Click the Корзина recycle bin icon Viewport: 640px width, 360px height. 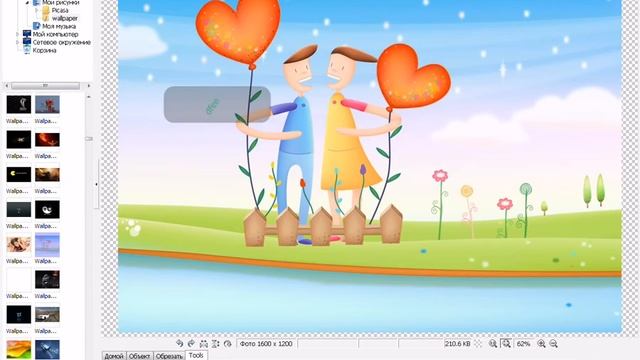27,50
